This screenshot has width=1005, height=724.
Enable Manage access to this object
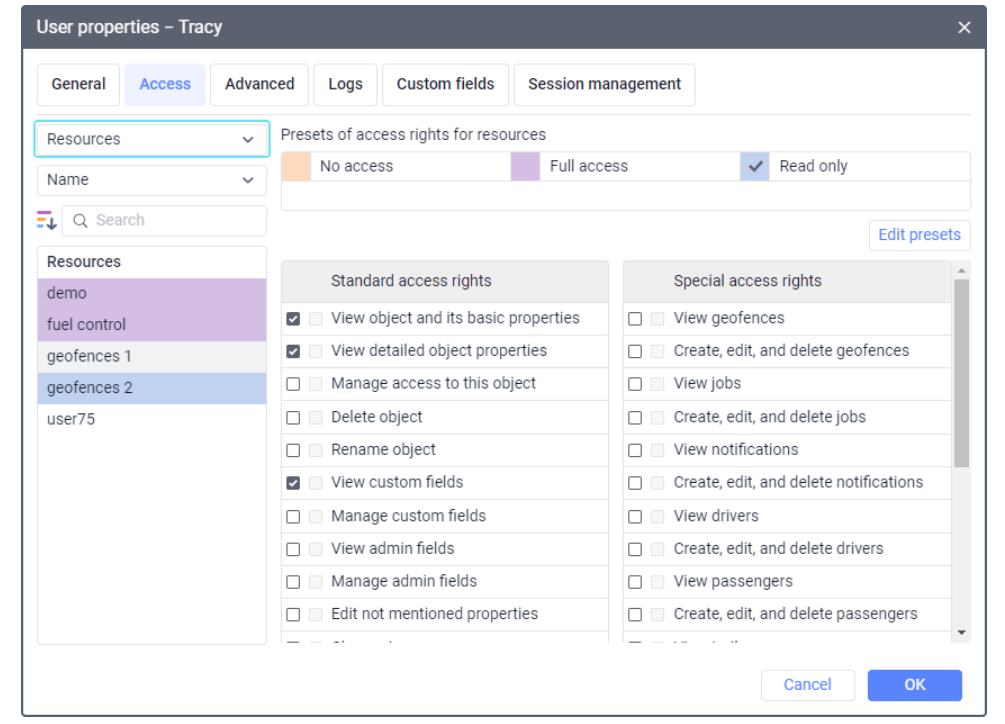tap(293, 384)
